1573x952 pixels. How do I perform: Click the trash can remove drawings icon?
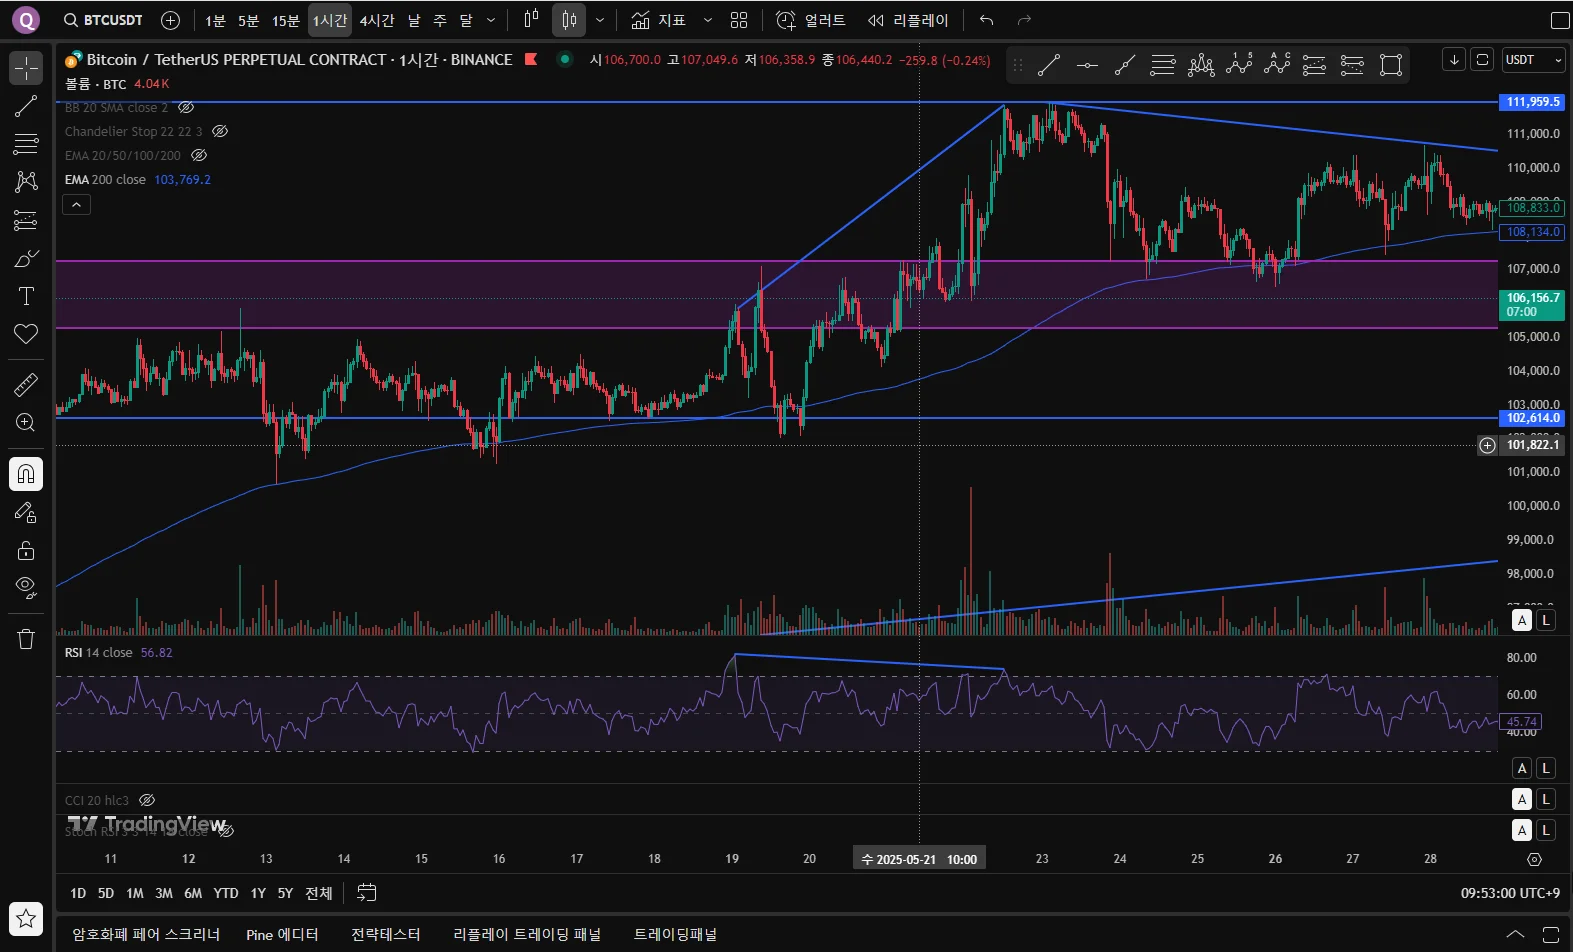pyautogui.click(x=26, y=639)
